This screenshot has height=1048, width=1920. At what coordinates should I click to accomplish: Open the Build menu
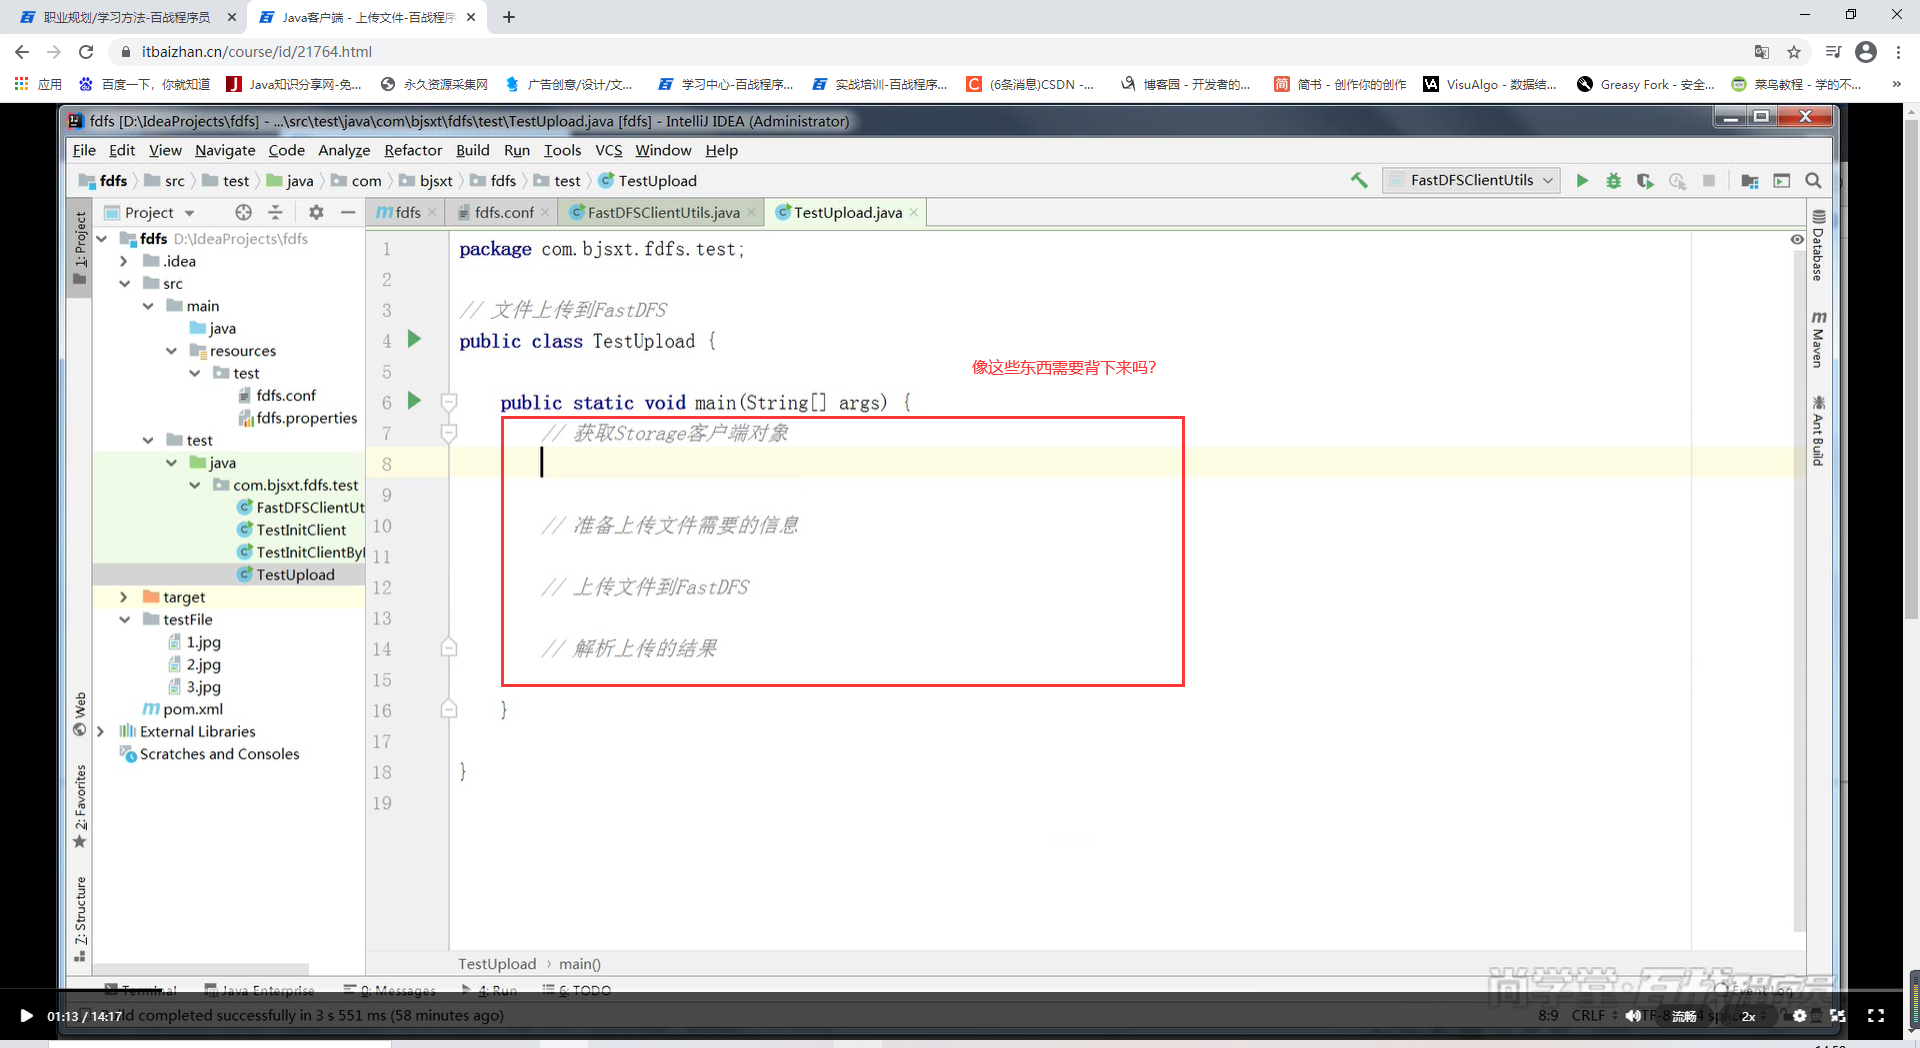click(x=473, y=150)
